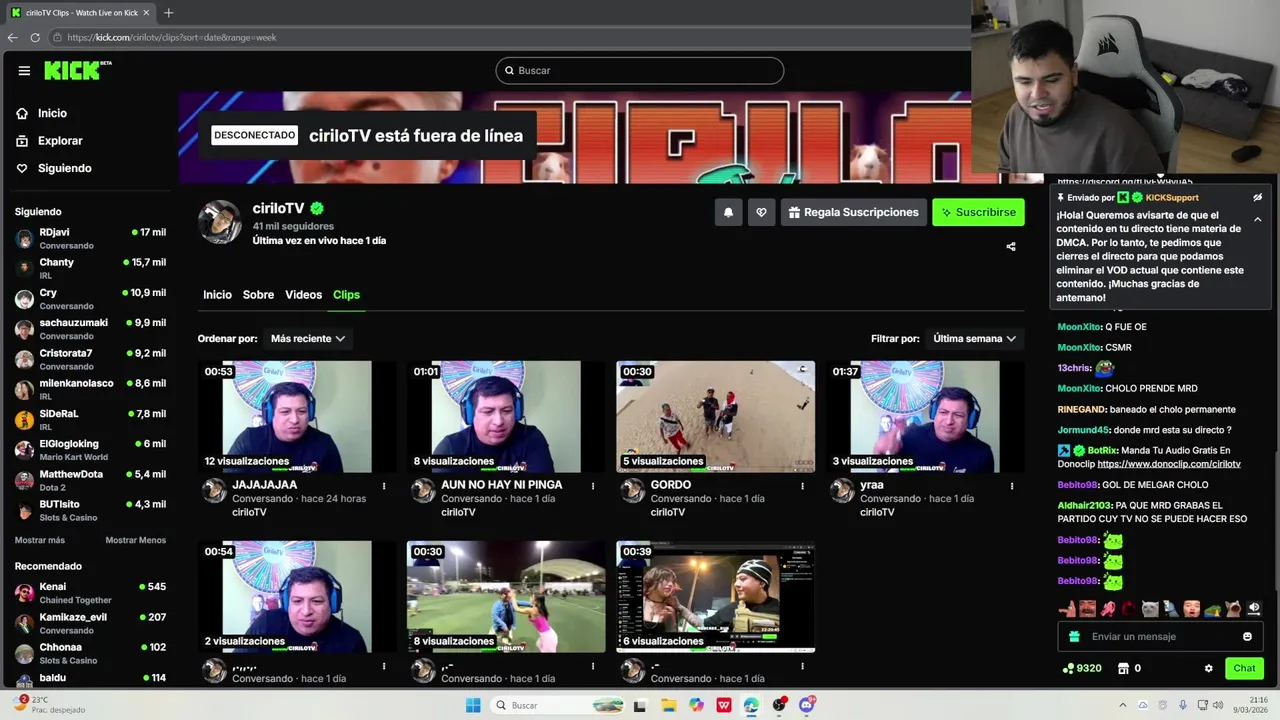This screenshot has width=1280, height=720.
Task: Open Kamikaze_evil recommended channel
Action: (x=90, y=623)
